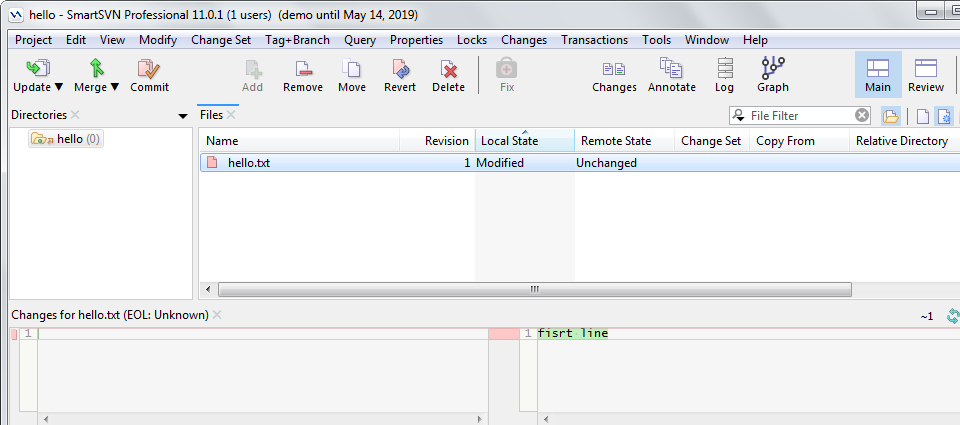
Task: Click the Remove file icon
Action: pos(302,68)
